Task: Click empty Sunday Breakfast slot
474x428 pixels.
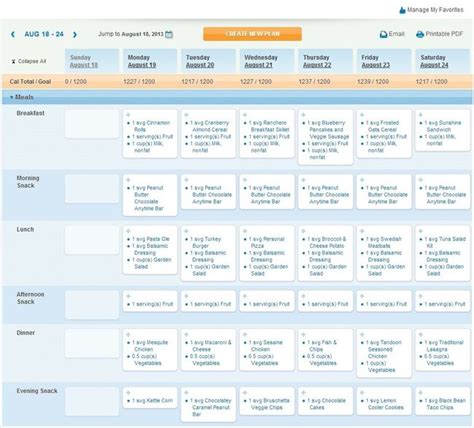Action: click(92, 124)
